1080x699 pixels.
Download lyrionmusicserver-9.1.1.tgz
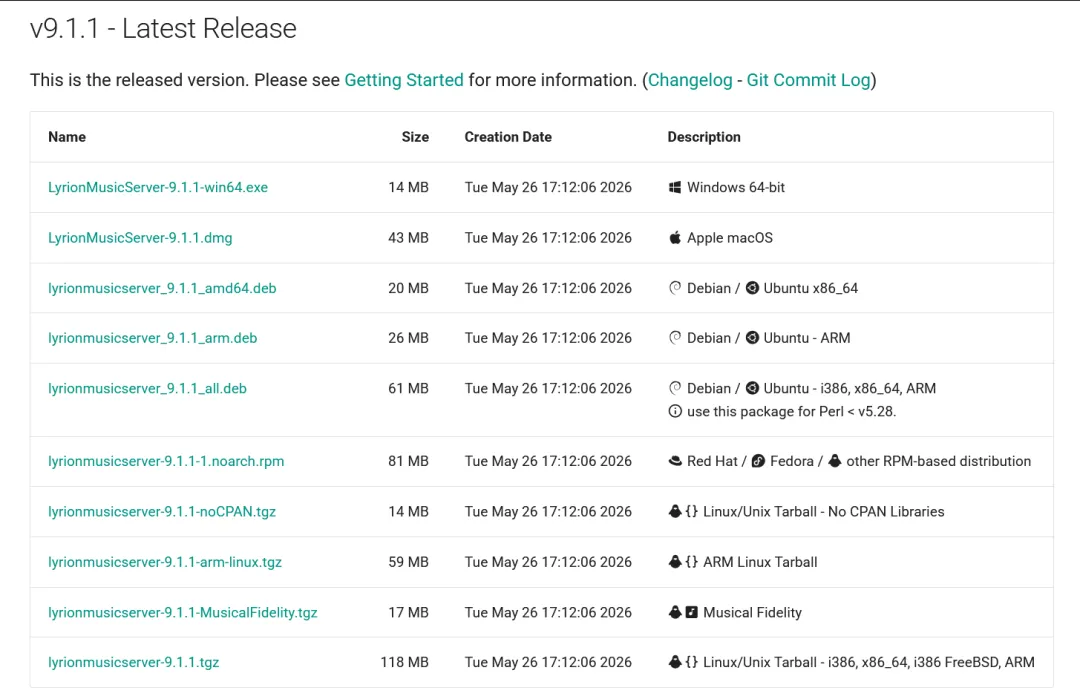[134, 662]
